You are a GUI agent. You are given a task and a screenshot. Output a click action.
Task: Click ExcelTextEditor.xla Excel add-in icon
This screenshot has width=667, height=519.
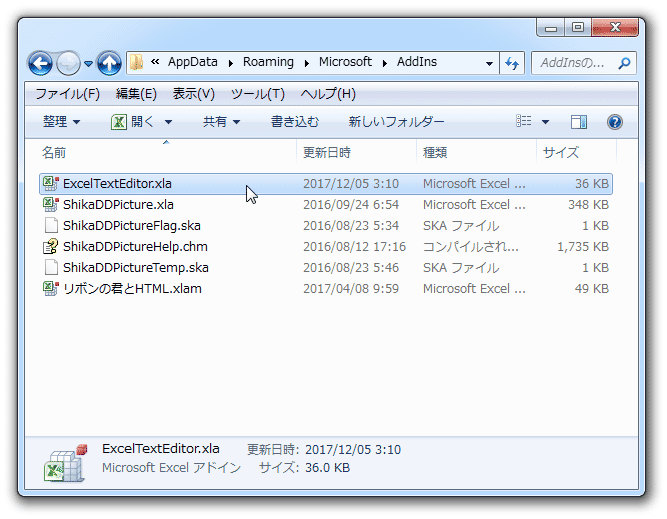[x=51, y=183]
